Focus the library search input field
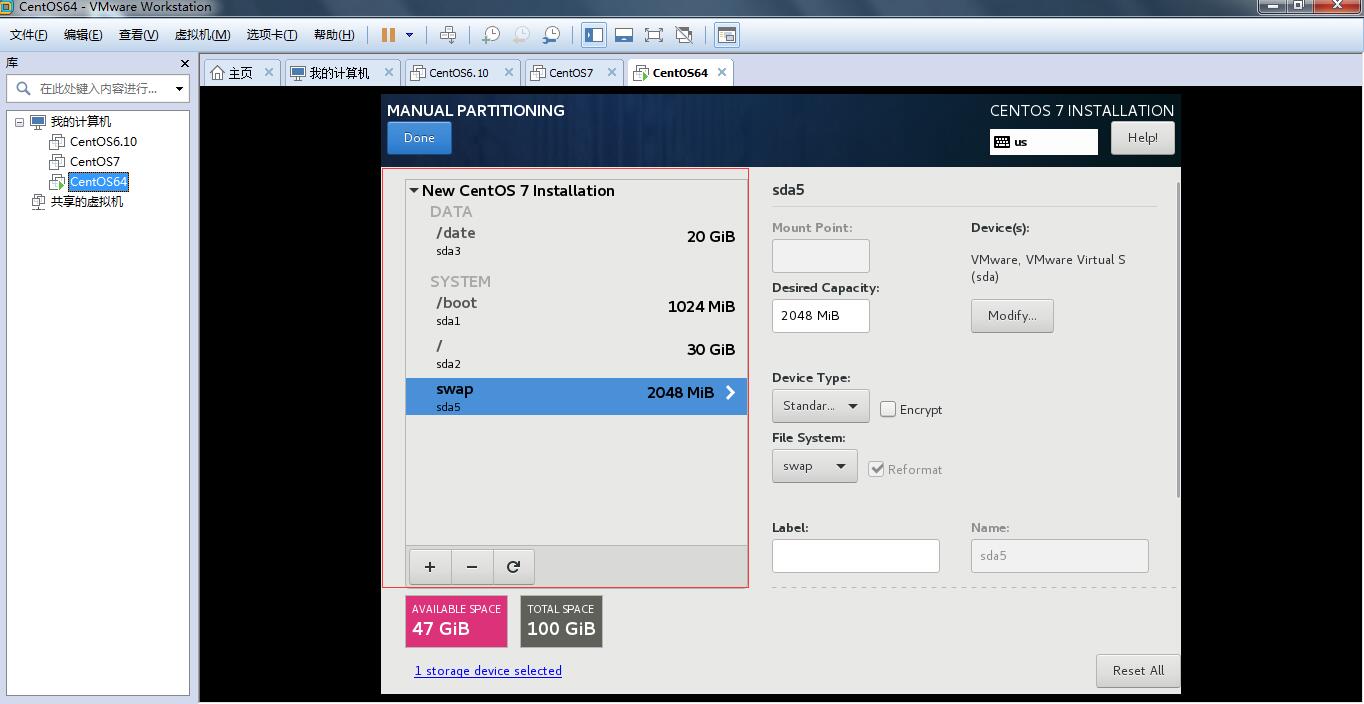This screenshot has height=704, width=1364. [100, 89]
